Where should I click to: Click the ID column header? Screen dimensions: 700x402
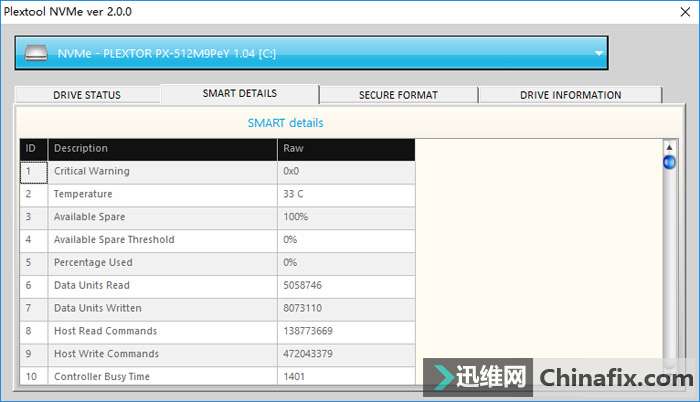pyautogui.click(x=33, y=149)
